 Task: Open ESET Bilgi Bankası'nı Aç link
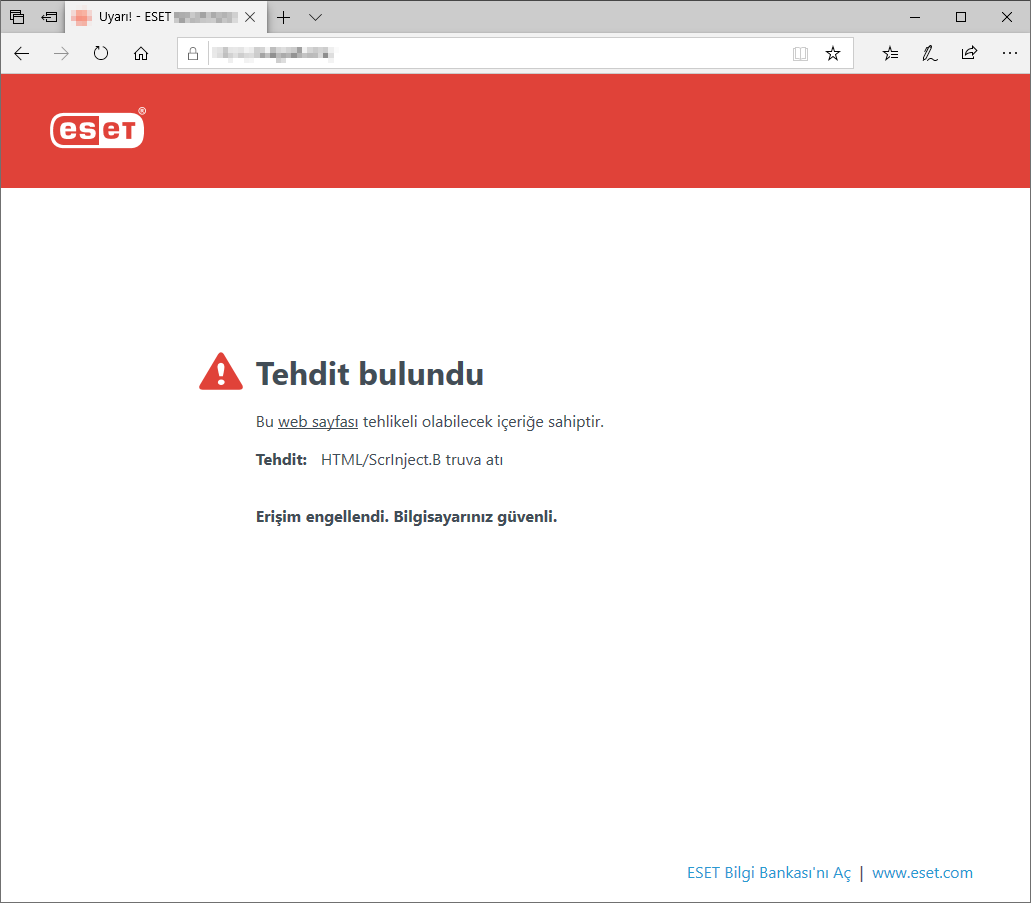768,872
